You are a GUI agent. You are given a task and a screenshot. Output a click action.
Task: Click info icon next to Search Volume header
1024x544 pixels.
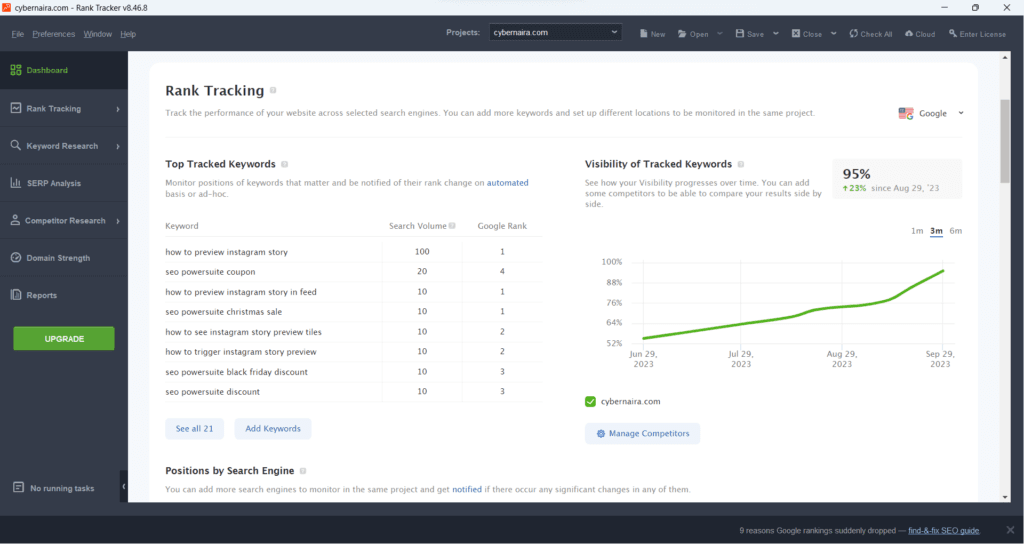tap(452, 226)
